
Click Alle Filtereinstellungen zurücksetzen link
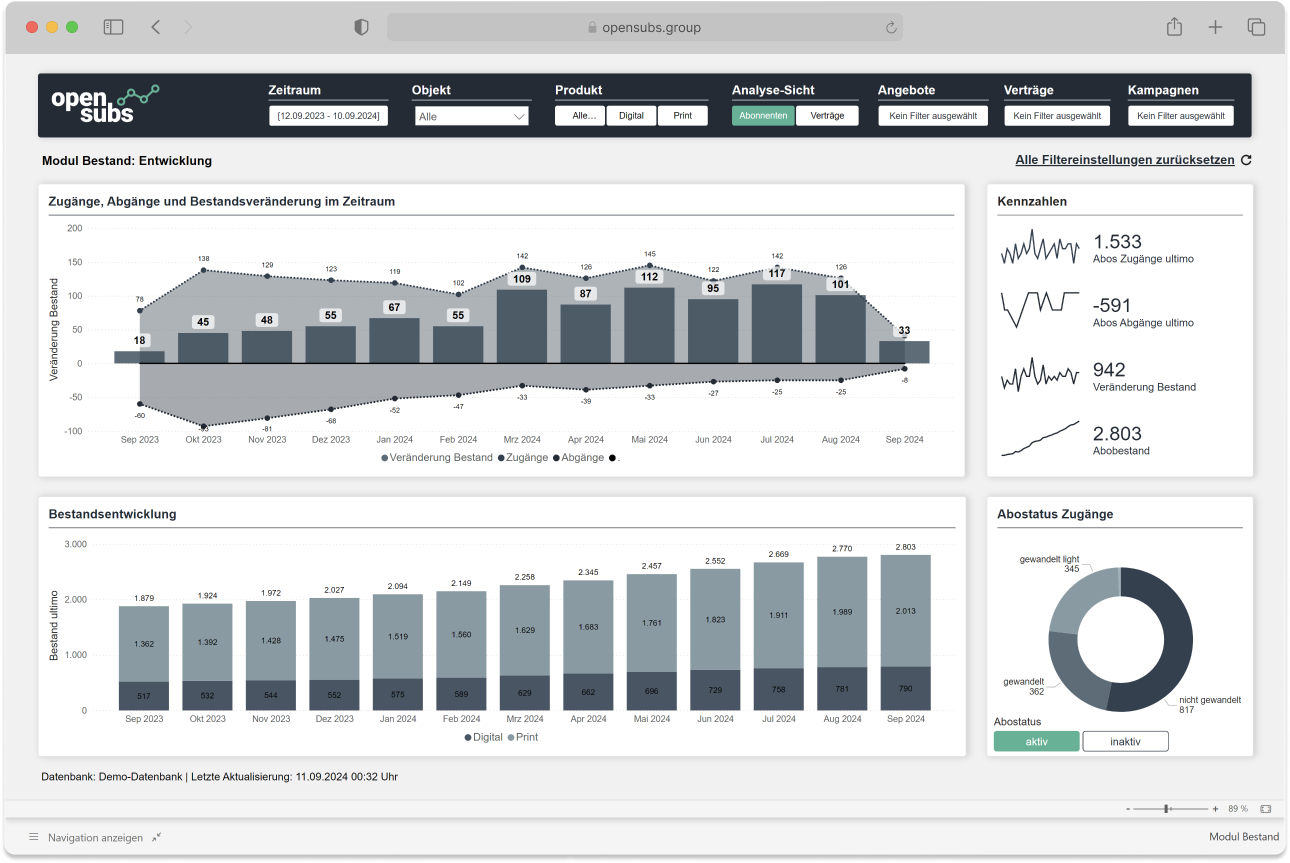point(1125,160)
